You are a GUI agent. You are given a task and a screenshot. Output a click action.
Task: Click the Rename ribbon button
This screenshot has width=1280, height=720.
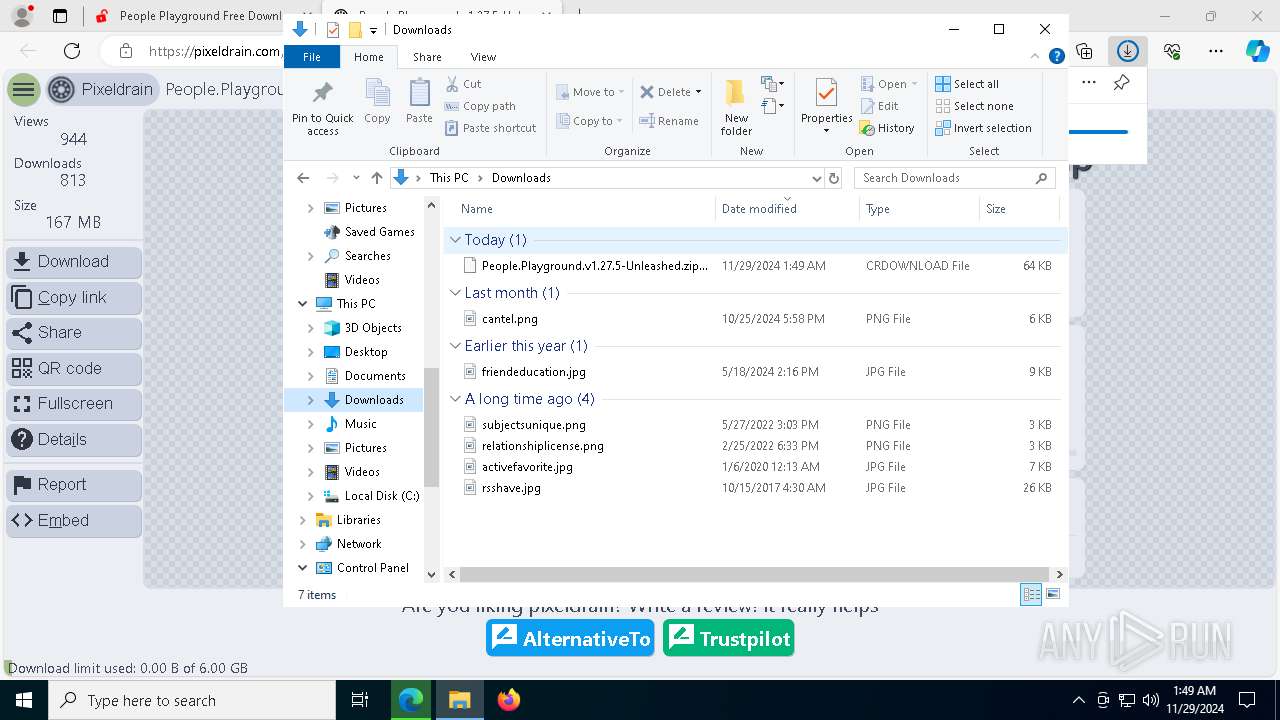click(x=669, y=121)
